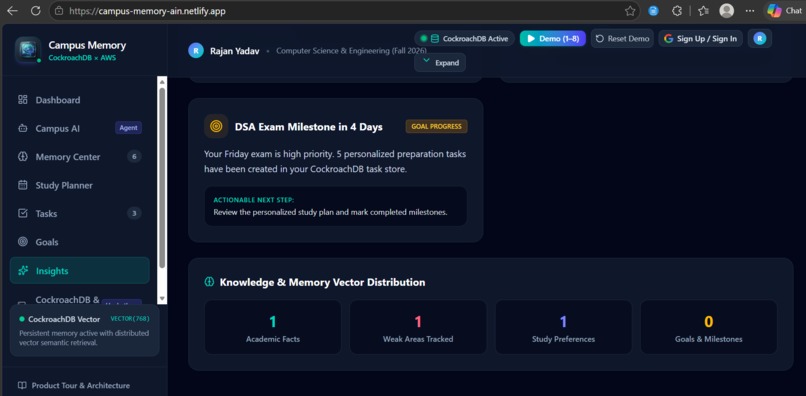The image size is (806, 396).
Task: Click the Insights sparkle icon
Action: point(23,271)
